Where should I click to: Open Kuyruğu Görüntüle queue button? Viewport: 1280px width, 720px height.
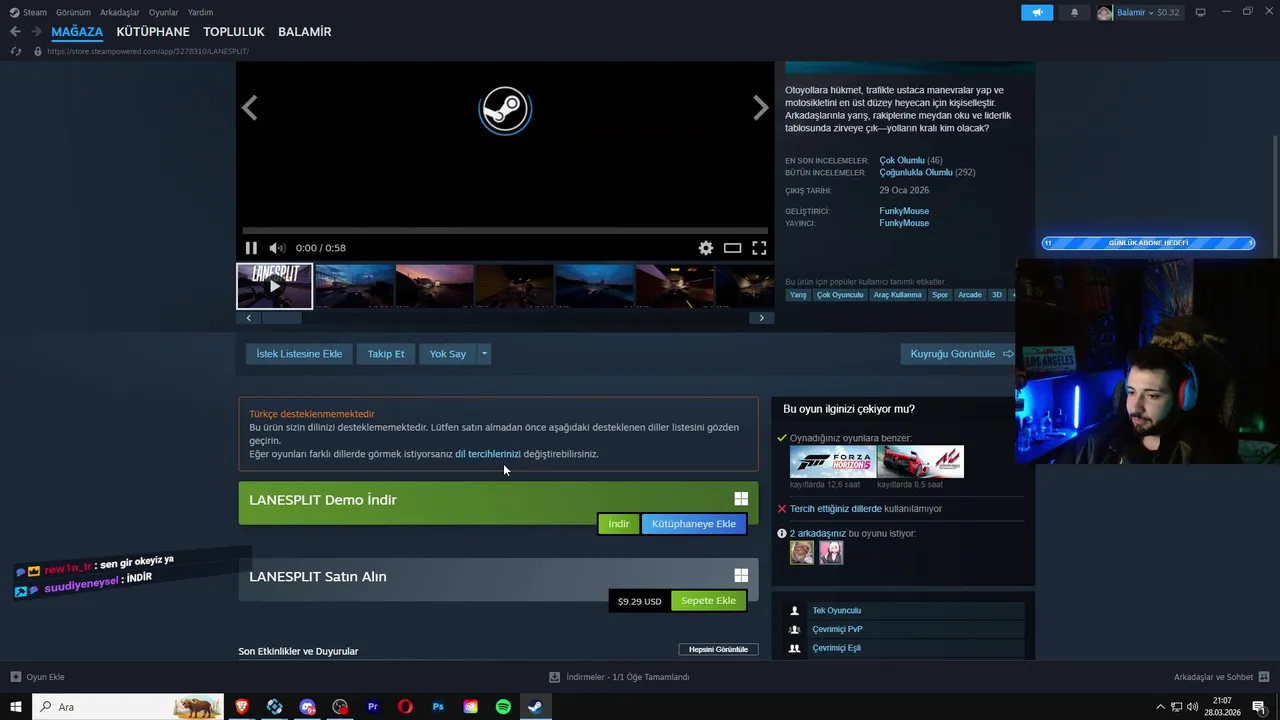tap(961, 354)
